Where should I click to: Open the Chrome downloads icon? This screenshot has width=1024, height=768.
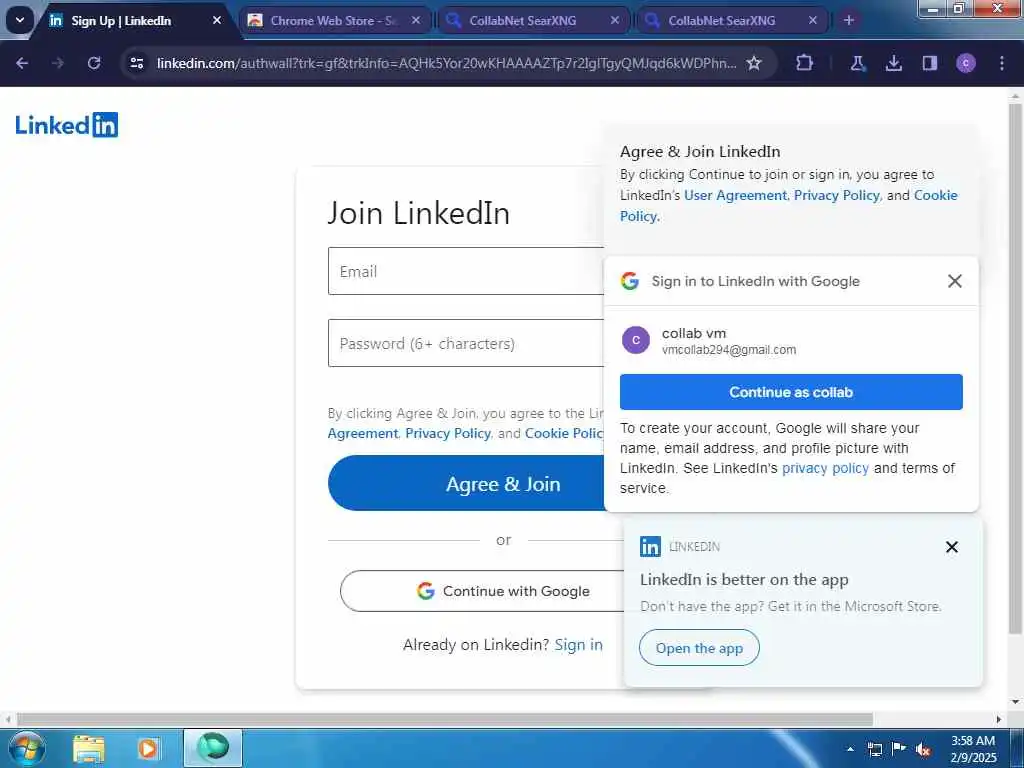(x=893, y=63)
